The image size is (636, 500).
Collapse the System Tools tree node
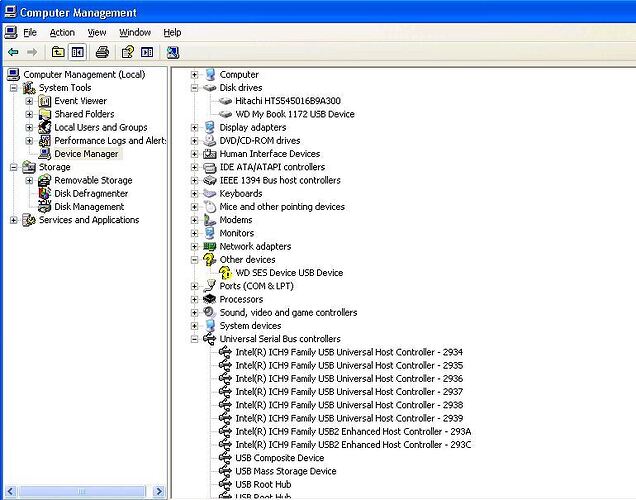click(14, 88)
